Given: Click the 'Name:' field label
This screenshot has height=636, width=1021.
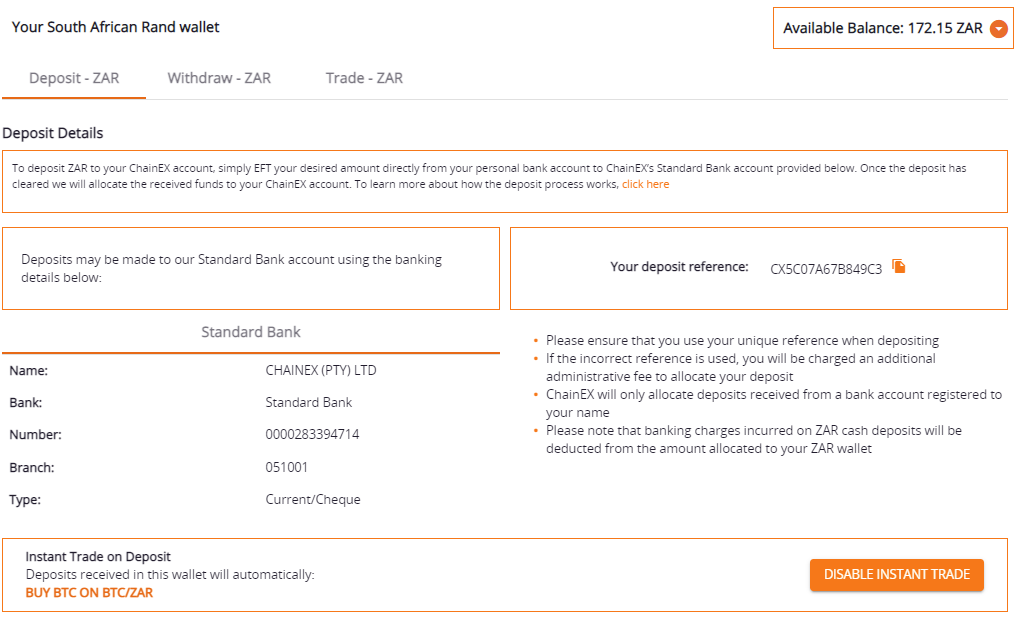Looking at the screenshot, I should pos(29,371).
